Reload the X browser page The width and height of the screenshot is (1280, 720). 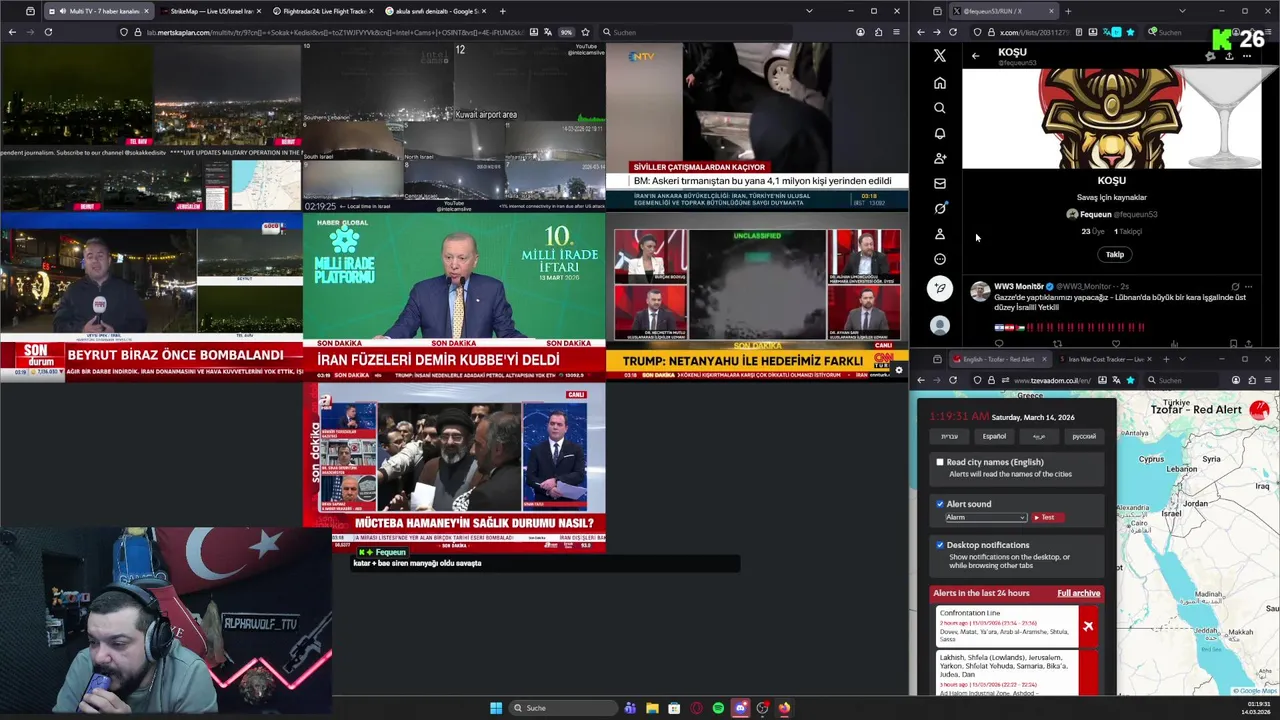coord(952,32)
